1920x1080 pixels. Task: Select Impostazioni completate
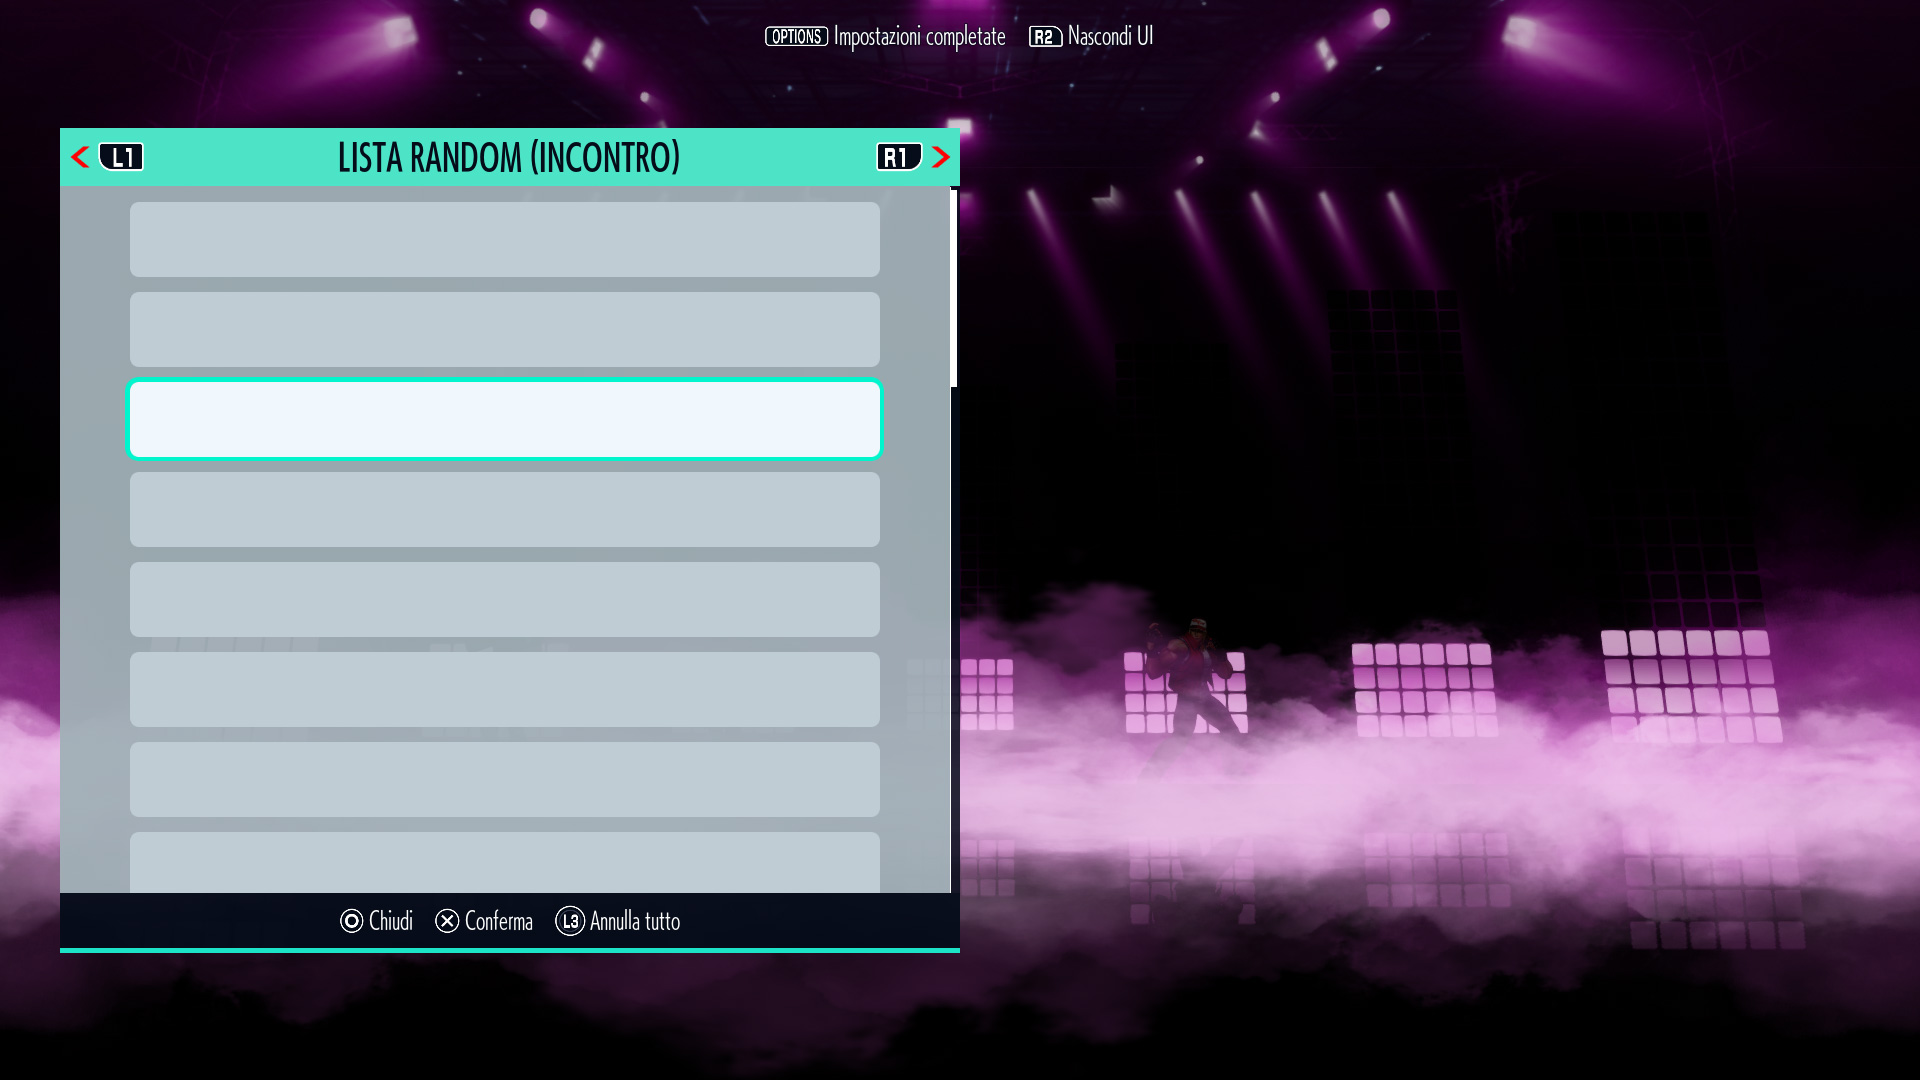[x=919, y=37]
